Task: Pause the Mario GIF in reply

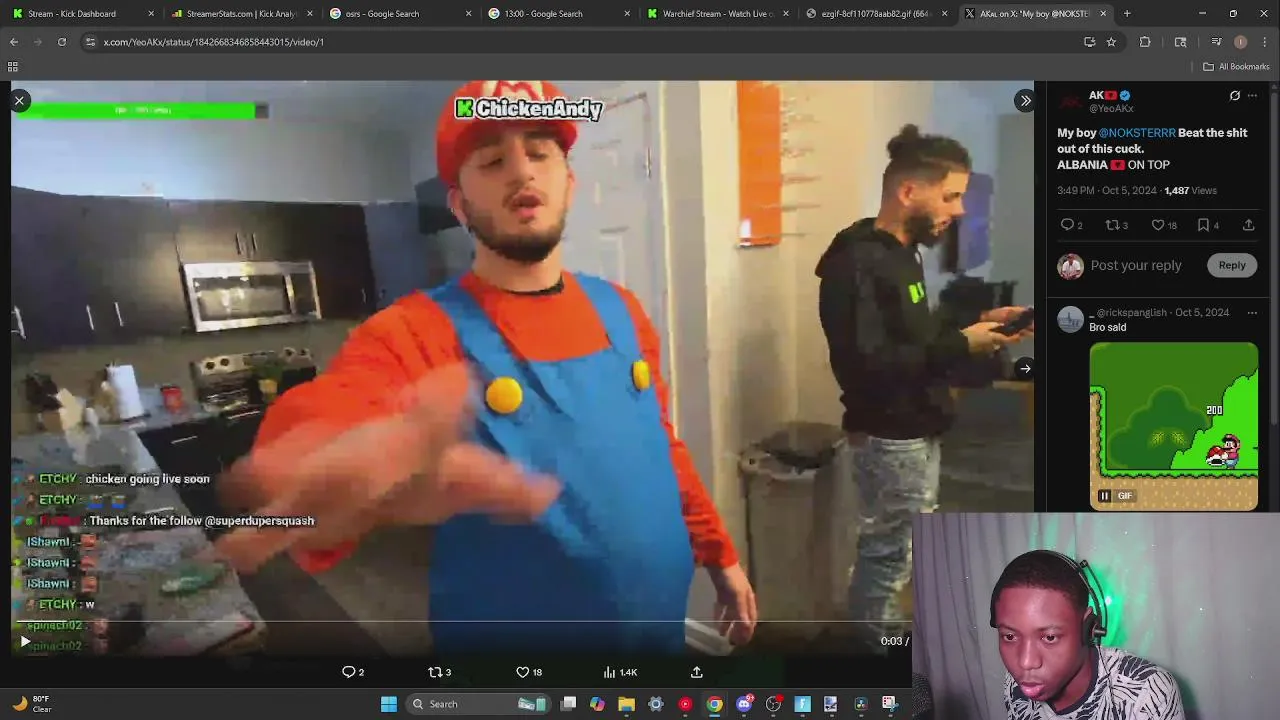Action: tap(1104, 496)
